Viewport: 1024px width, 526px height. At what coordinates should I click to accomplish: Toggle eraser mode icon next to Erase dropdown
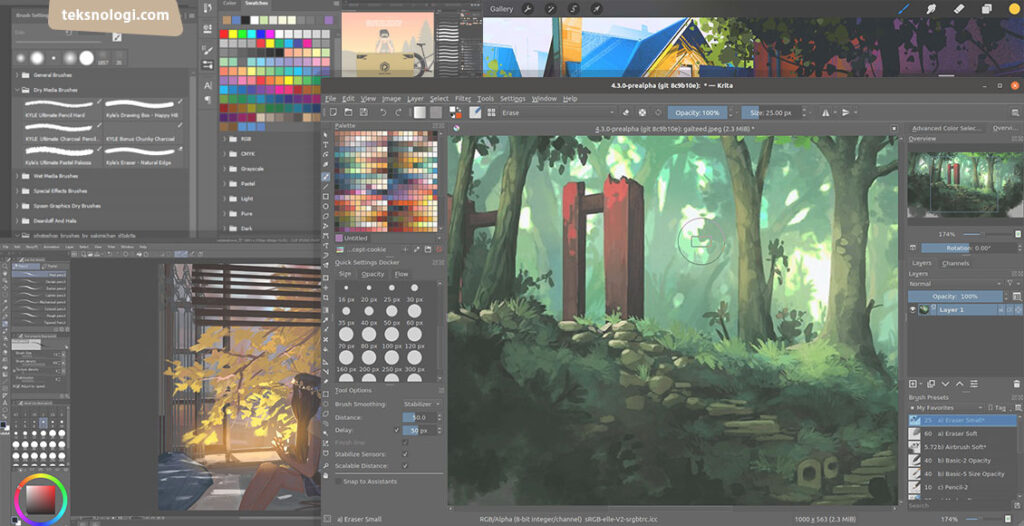click(626, 112)
